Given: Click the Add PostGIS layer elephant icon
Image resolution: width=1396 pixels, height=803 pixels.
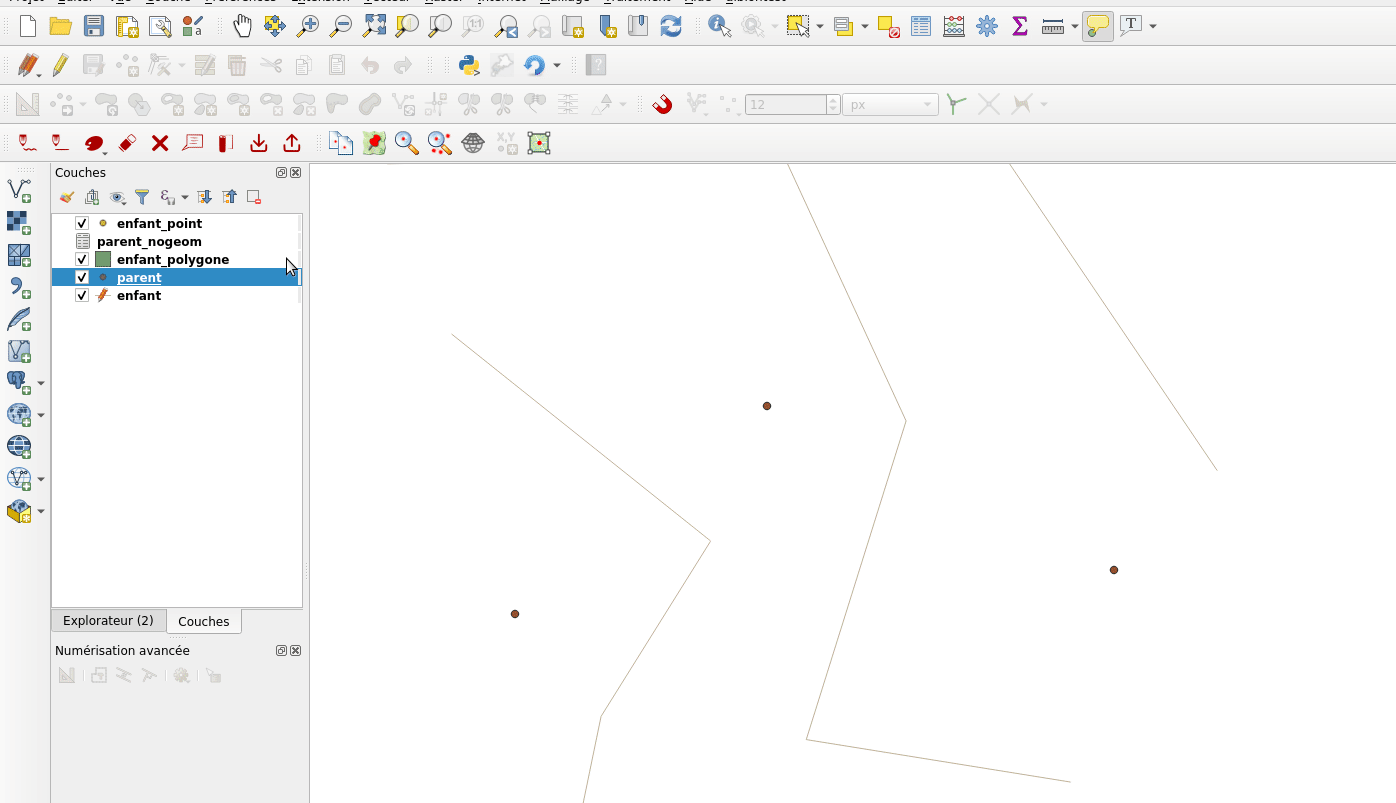Looking at the screenshot, I should pyautogui.click(x=18, y=381).
